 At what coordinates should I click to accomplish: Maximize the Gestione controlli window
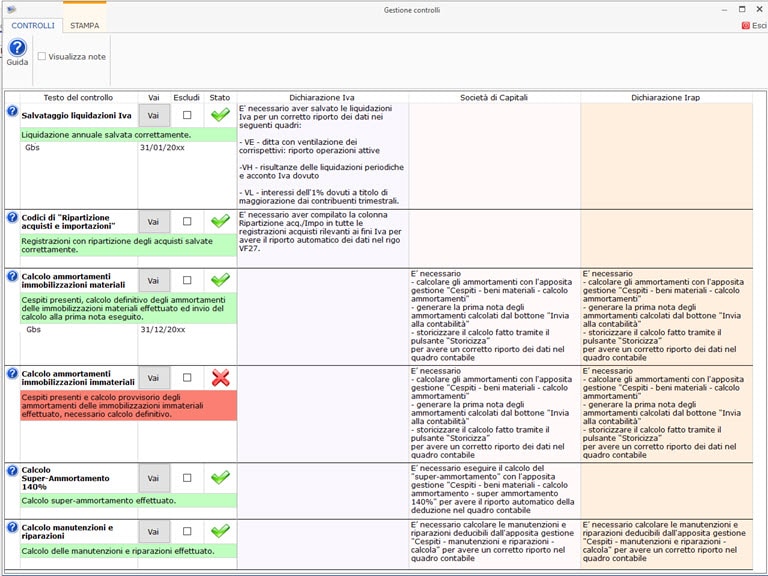[x=742, y=9]
